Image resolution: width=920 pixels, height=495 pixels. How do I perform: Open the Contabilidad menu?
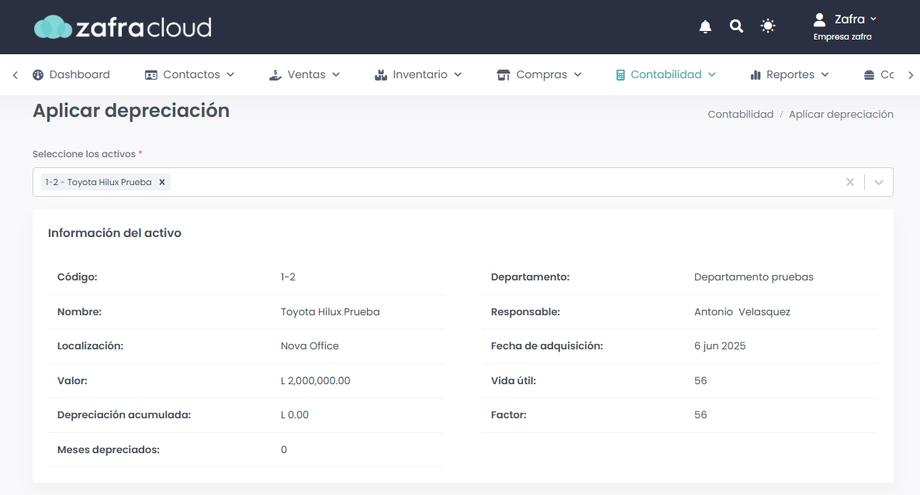pos(666,75)
